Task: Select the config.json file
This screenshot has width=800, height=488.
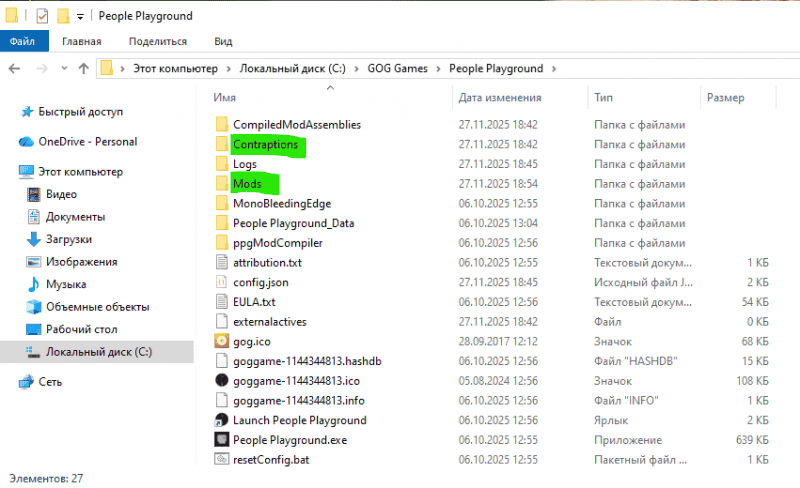Action: (x=260, y=282)
